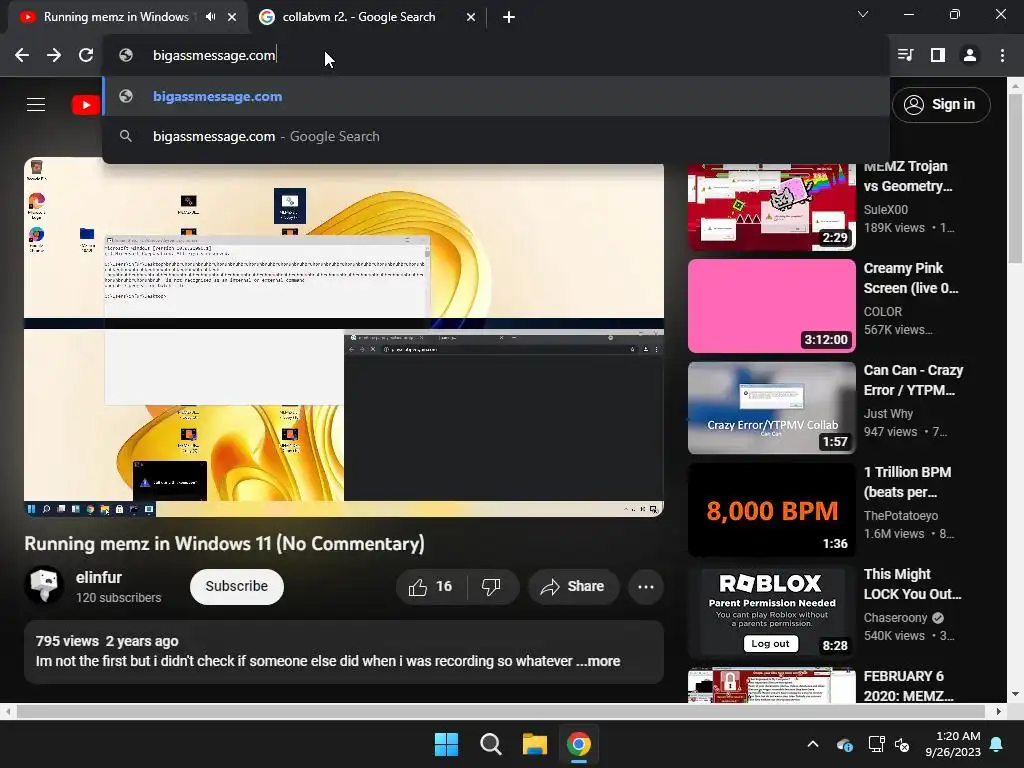
Task: Subscribe to the elinfur channel
Action: click(x=236, y=586)
